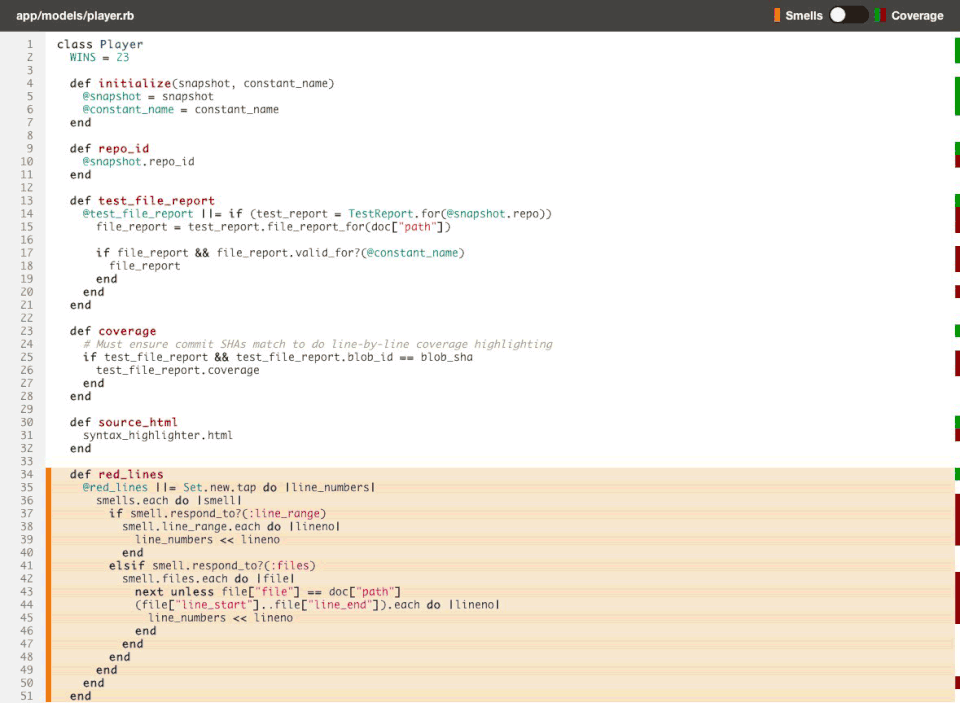This screenshot has width=960, height=703.
Task: Click the orange Smells color indicator
Action: tap(777, 15)
